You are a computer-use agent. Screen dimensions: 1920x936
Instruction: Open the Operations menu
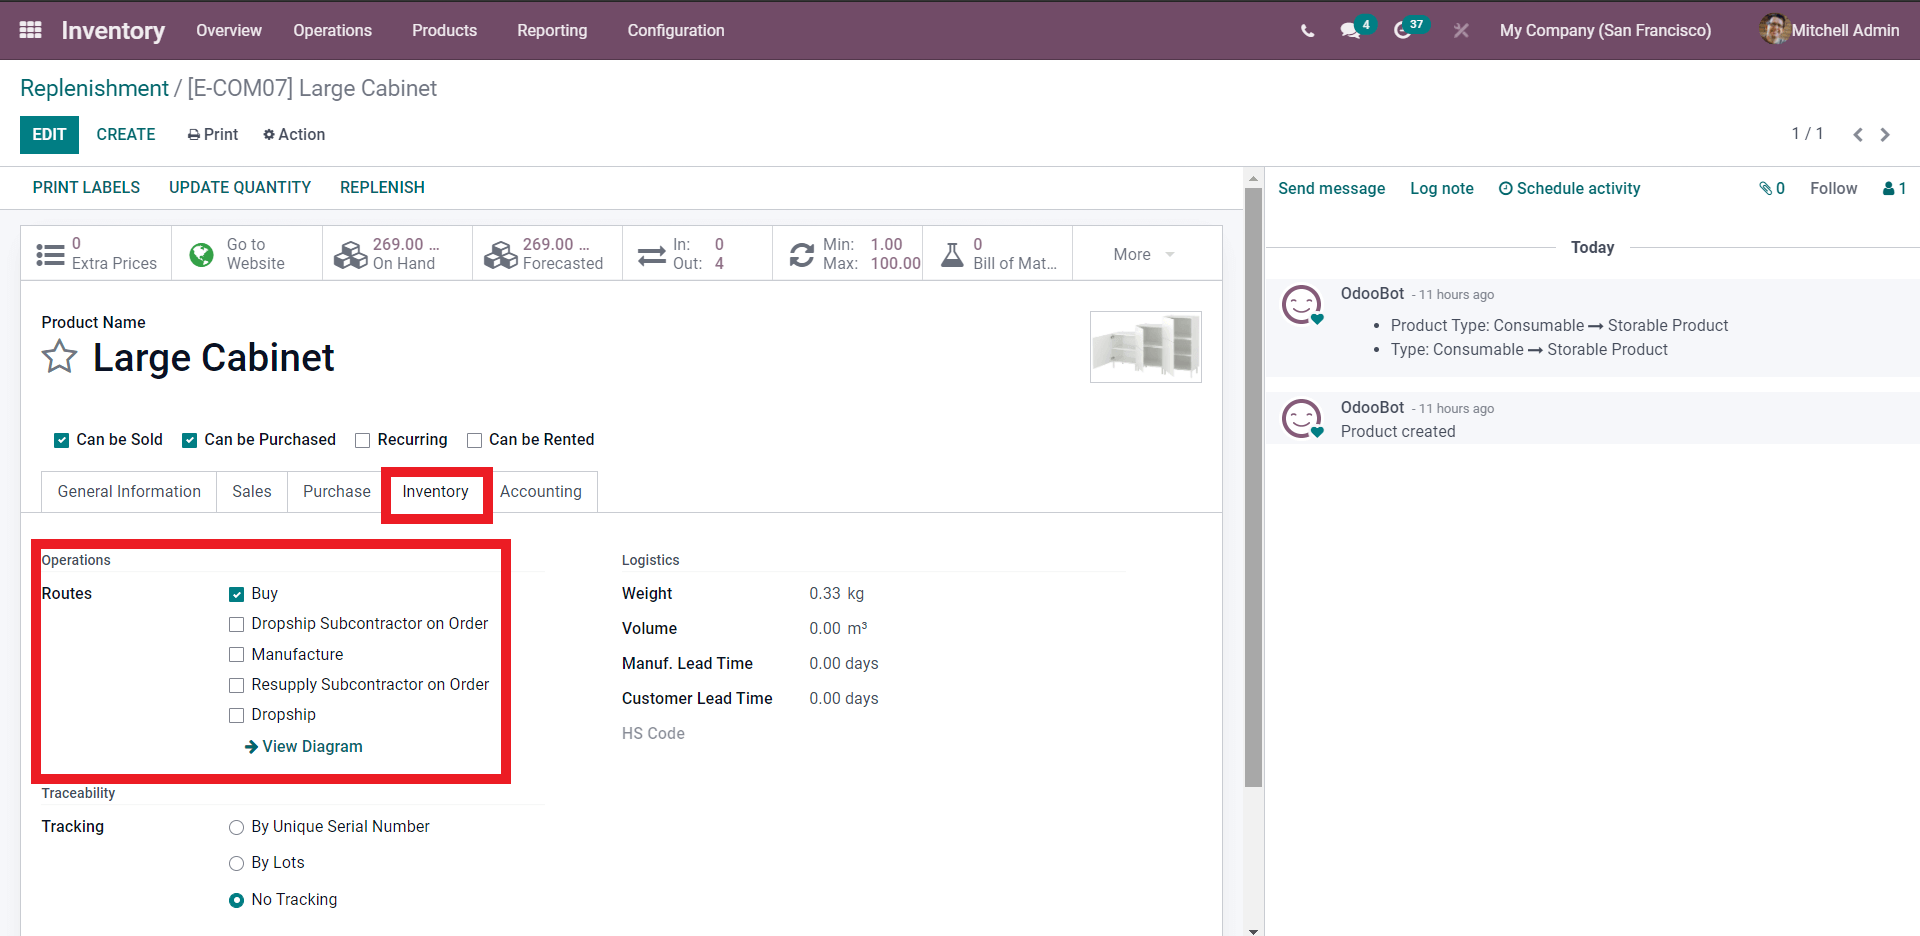pyautogui.click(x=332, y=30)
